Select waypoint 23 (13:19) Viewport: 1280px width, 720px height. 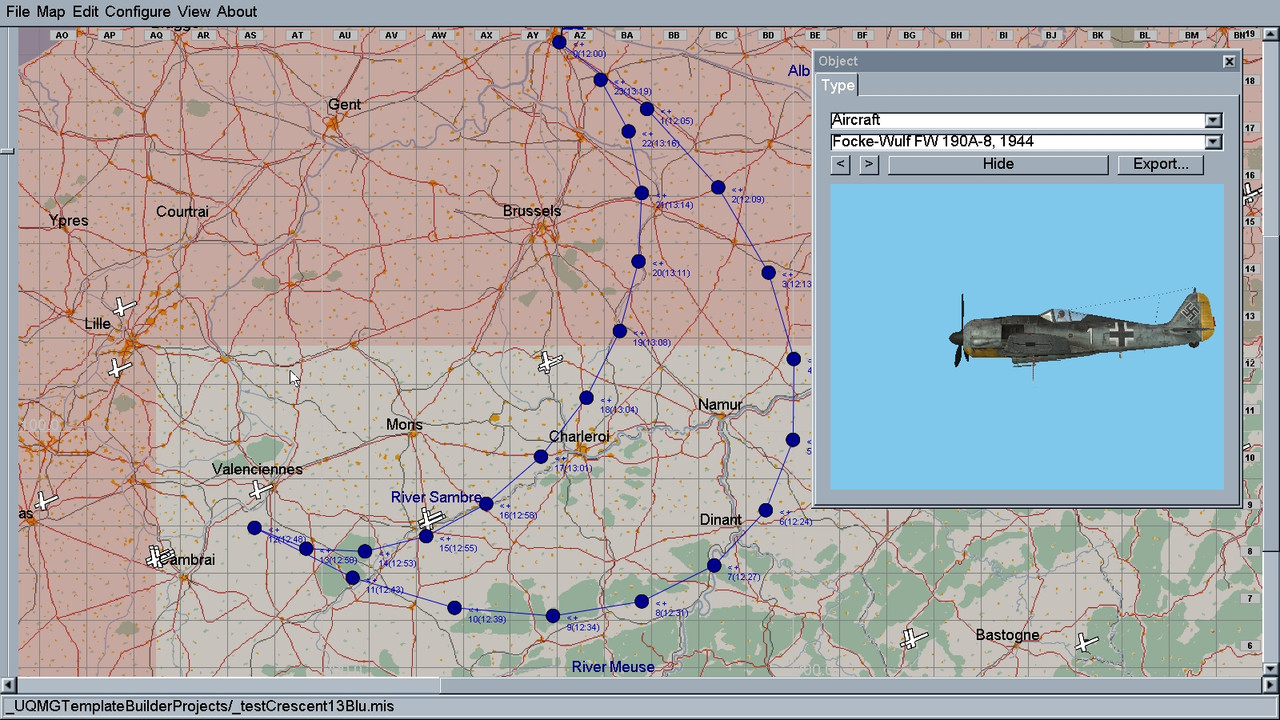tap(600, 80)
